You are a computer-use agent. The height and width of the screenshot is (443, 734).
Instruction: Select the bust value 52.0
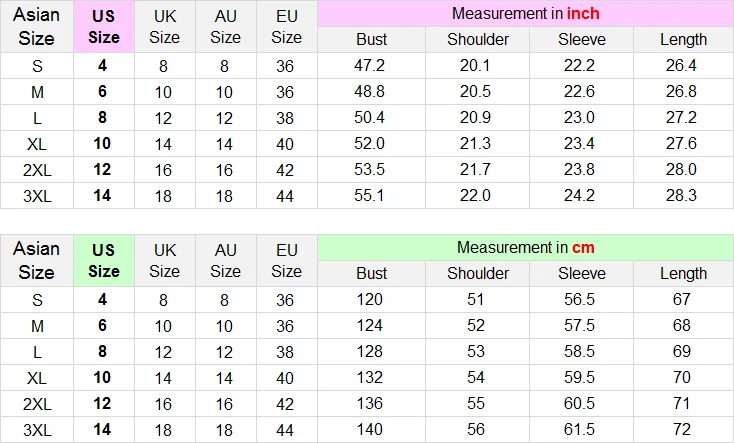371,143
